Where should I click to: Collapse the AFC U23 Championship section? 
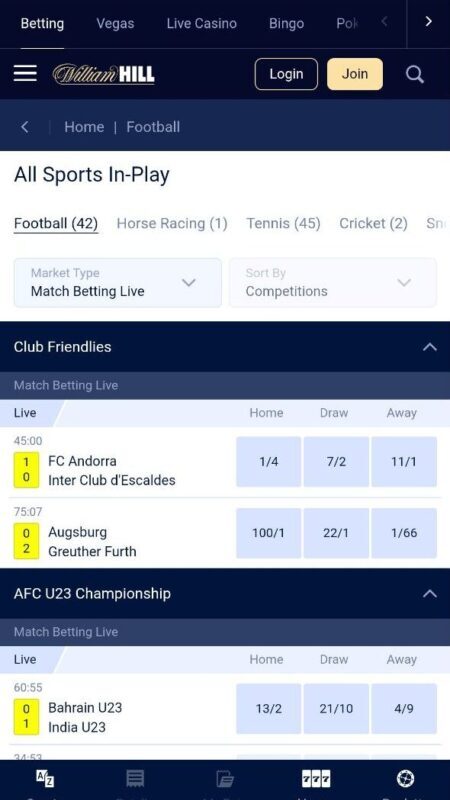[430, 593]
